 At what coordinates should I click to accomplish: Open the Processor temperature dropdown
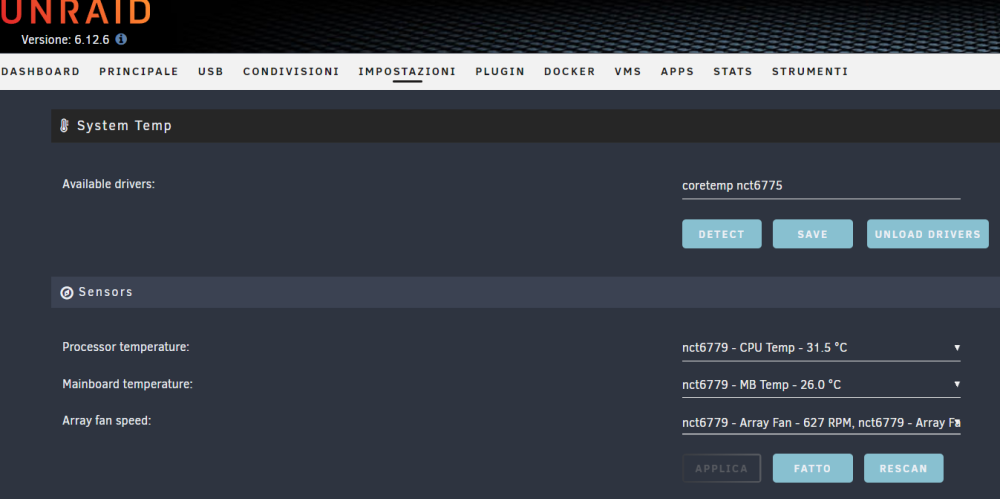pos(821,348)
